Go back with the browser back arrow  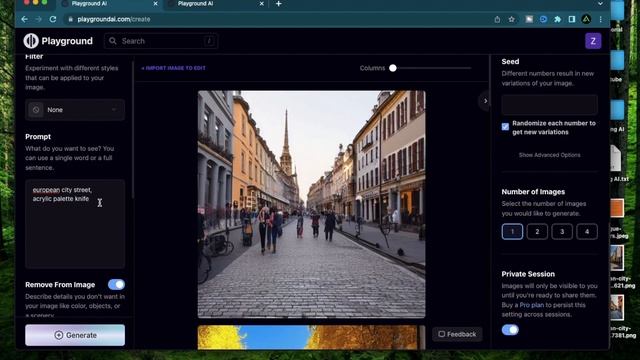point(24,19)
